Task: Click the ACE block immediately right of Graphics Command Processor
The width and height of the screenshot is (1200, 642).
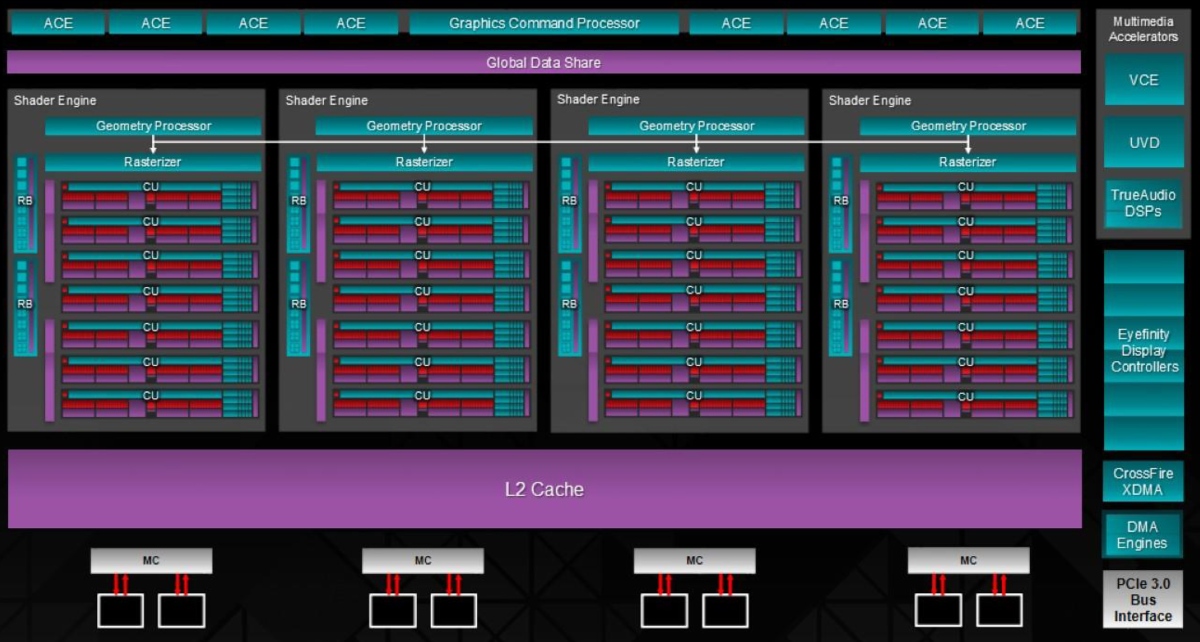Action: (736, 23)
